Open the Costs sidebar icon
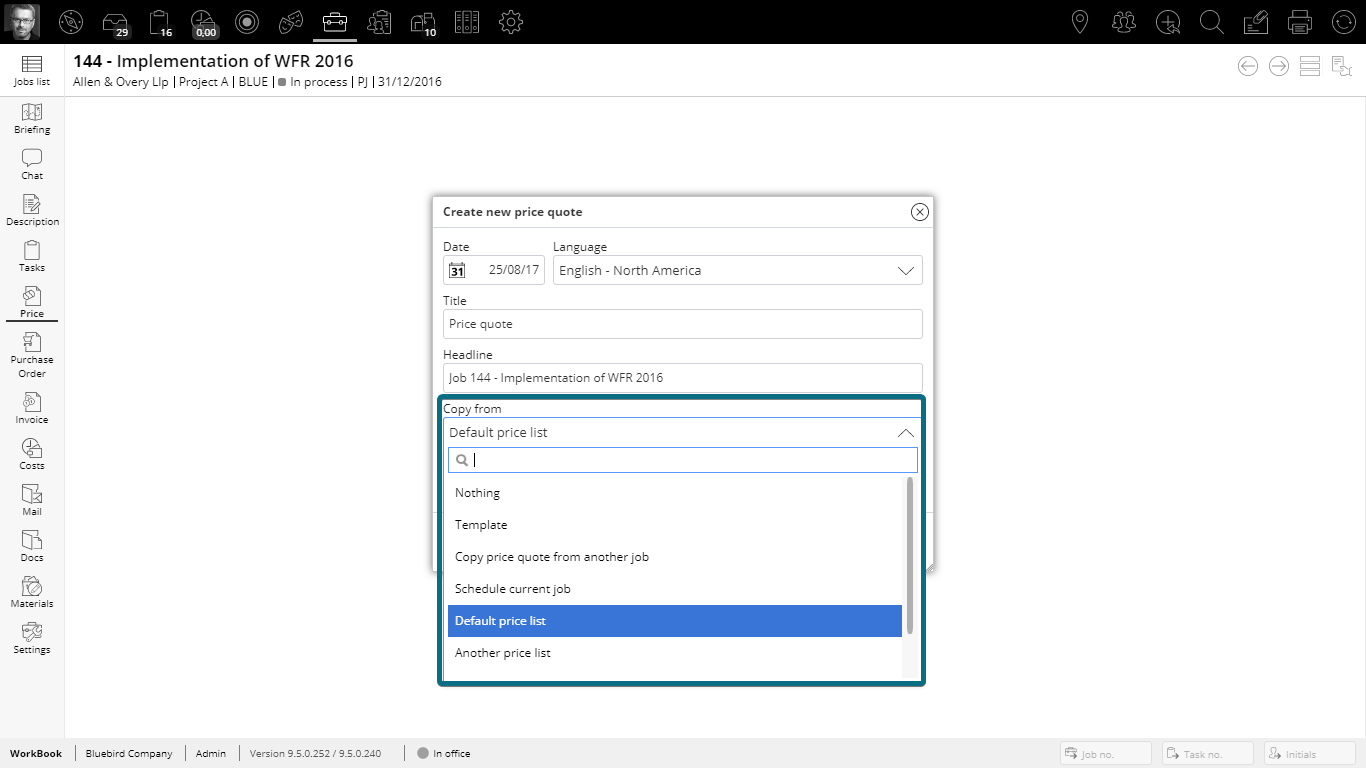Image resolution: width=1366 pixels, height=768 pixels. (x=32, y=454)
